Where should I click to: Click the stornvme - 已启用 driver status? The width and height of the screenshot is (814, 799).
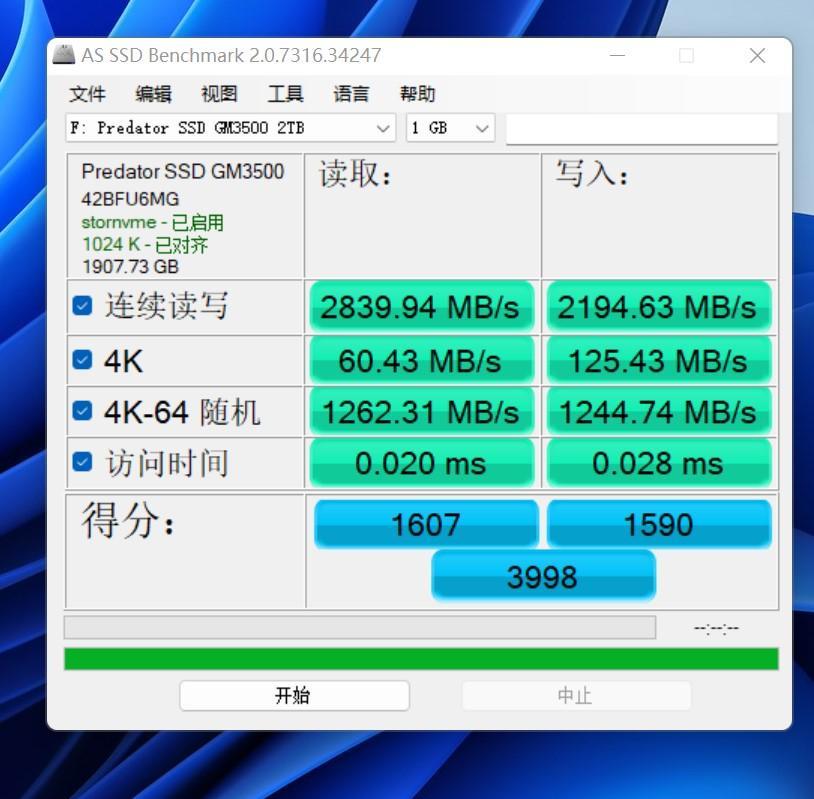click(153, 223)
